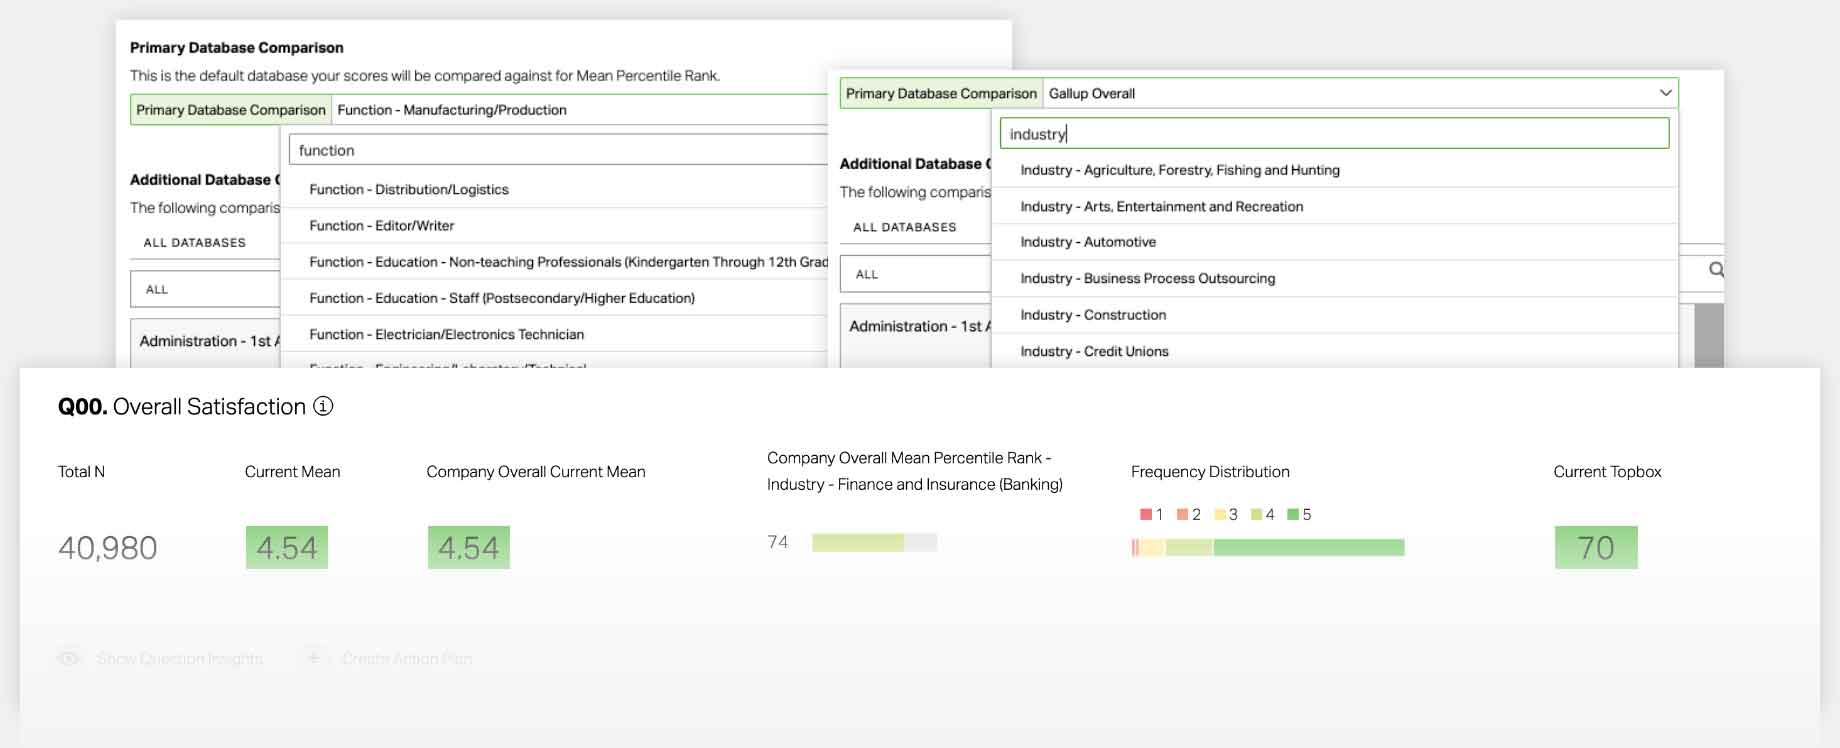
Task: Click the eye icon for Question Insights
Action: click(69, 659)
